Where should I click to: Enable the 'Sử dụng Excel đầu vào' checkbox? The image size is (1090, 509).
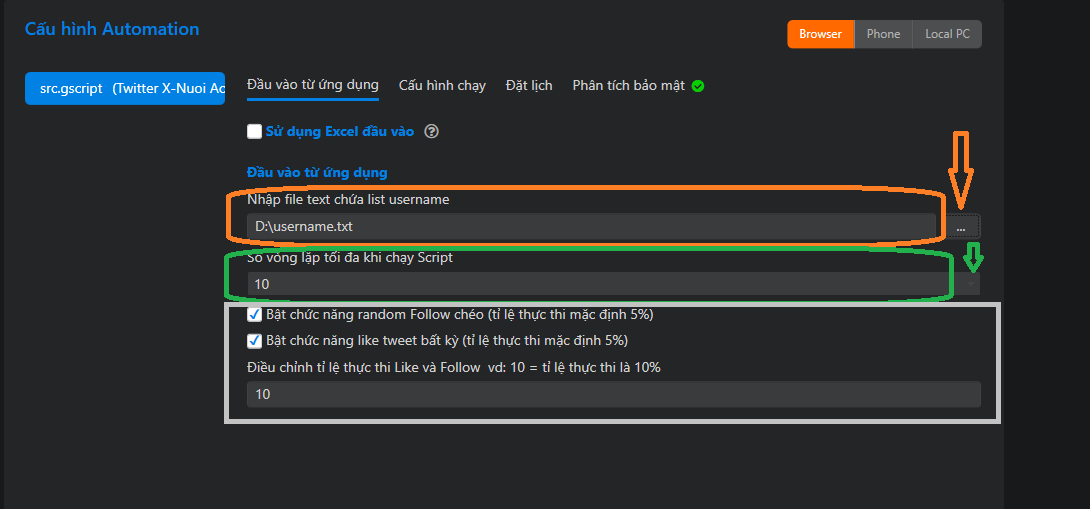[254, 131]
